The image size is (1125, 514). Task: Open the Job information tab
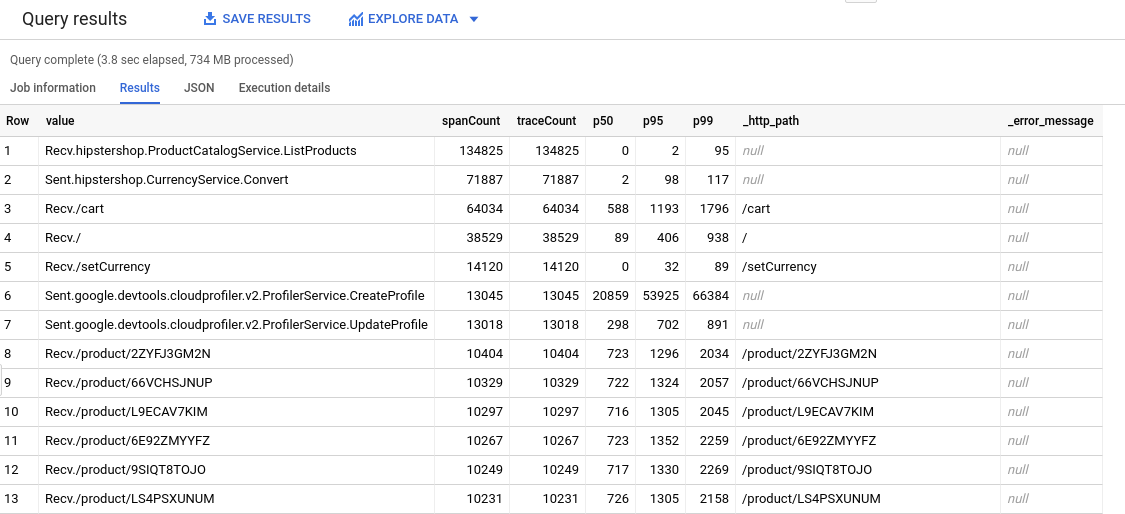(x=53, y=88)
